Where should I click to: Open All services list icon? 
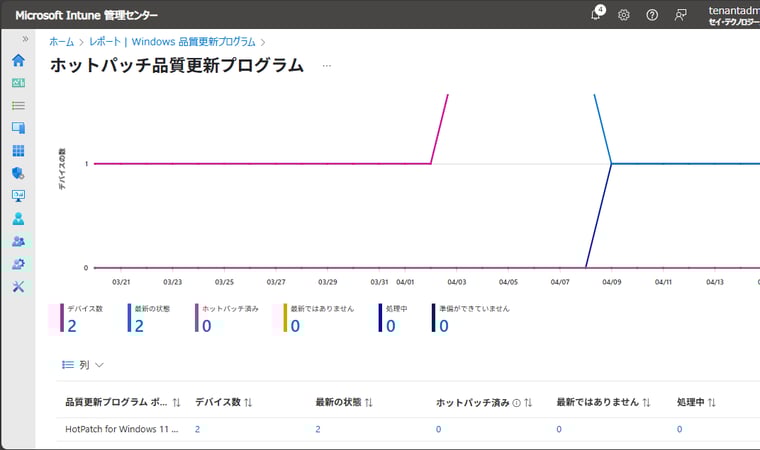pyautogui.click(x=18, y=106)
